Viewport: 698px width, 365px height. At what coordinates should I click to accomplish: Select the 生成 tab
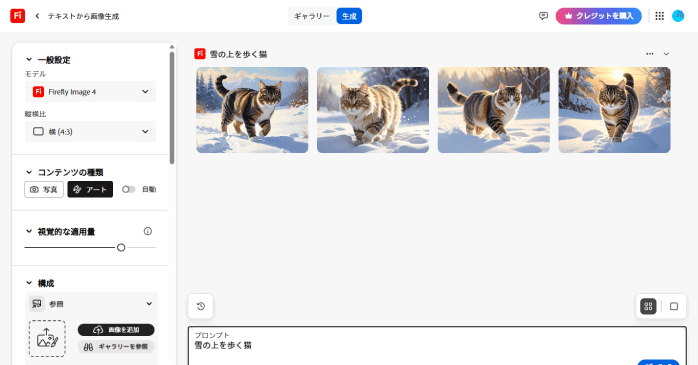[349, 16]
